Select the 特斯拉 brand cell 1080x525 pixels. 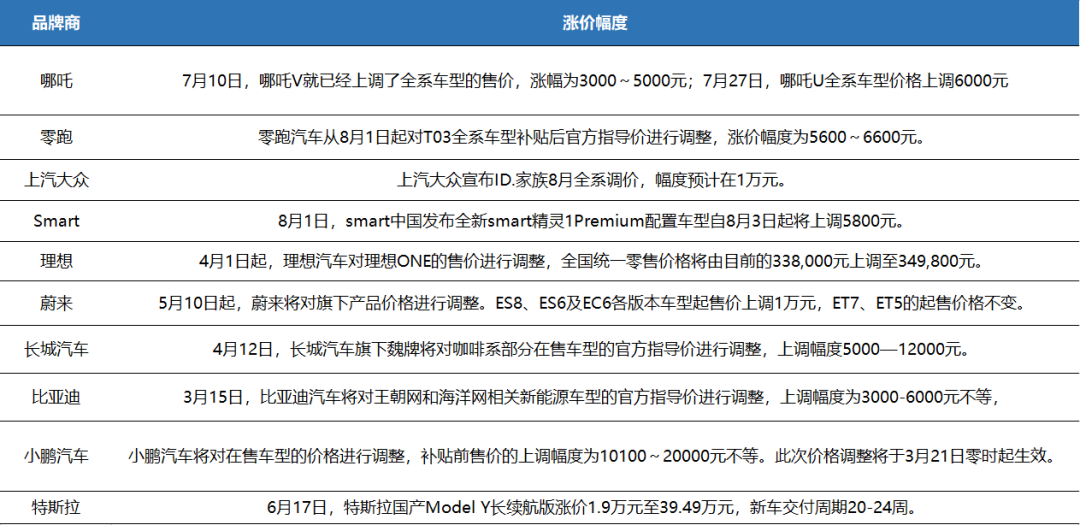[x=56, y=508]
